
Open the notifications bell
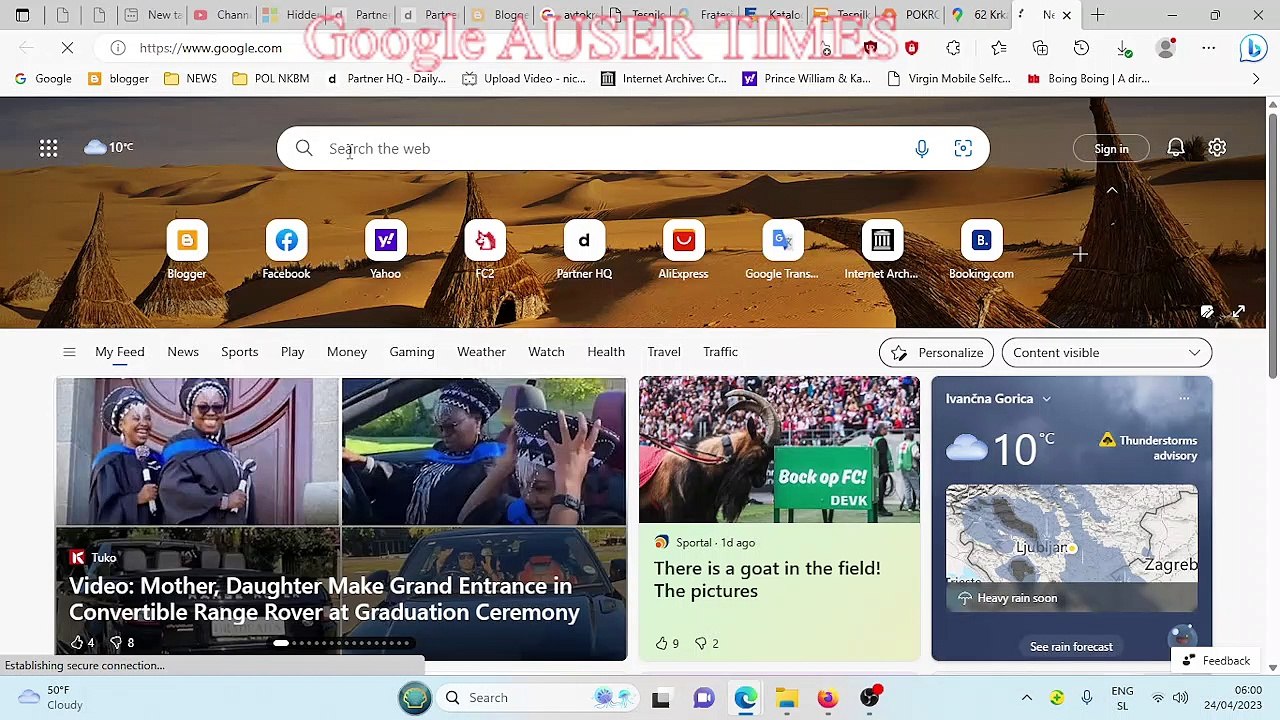(1176, 148)
